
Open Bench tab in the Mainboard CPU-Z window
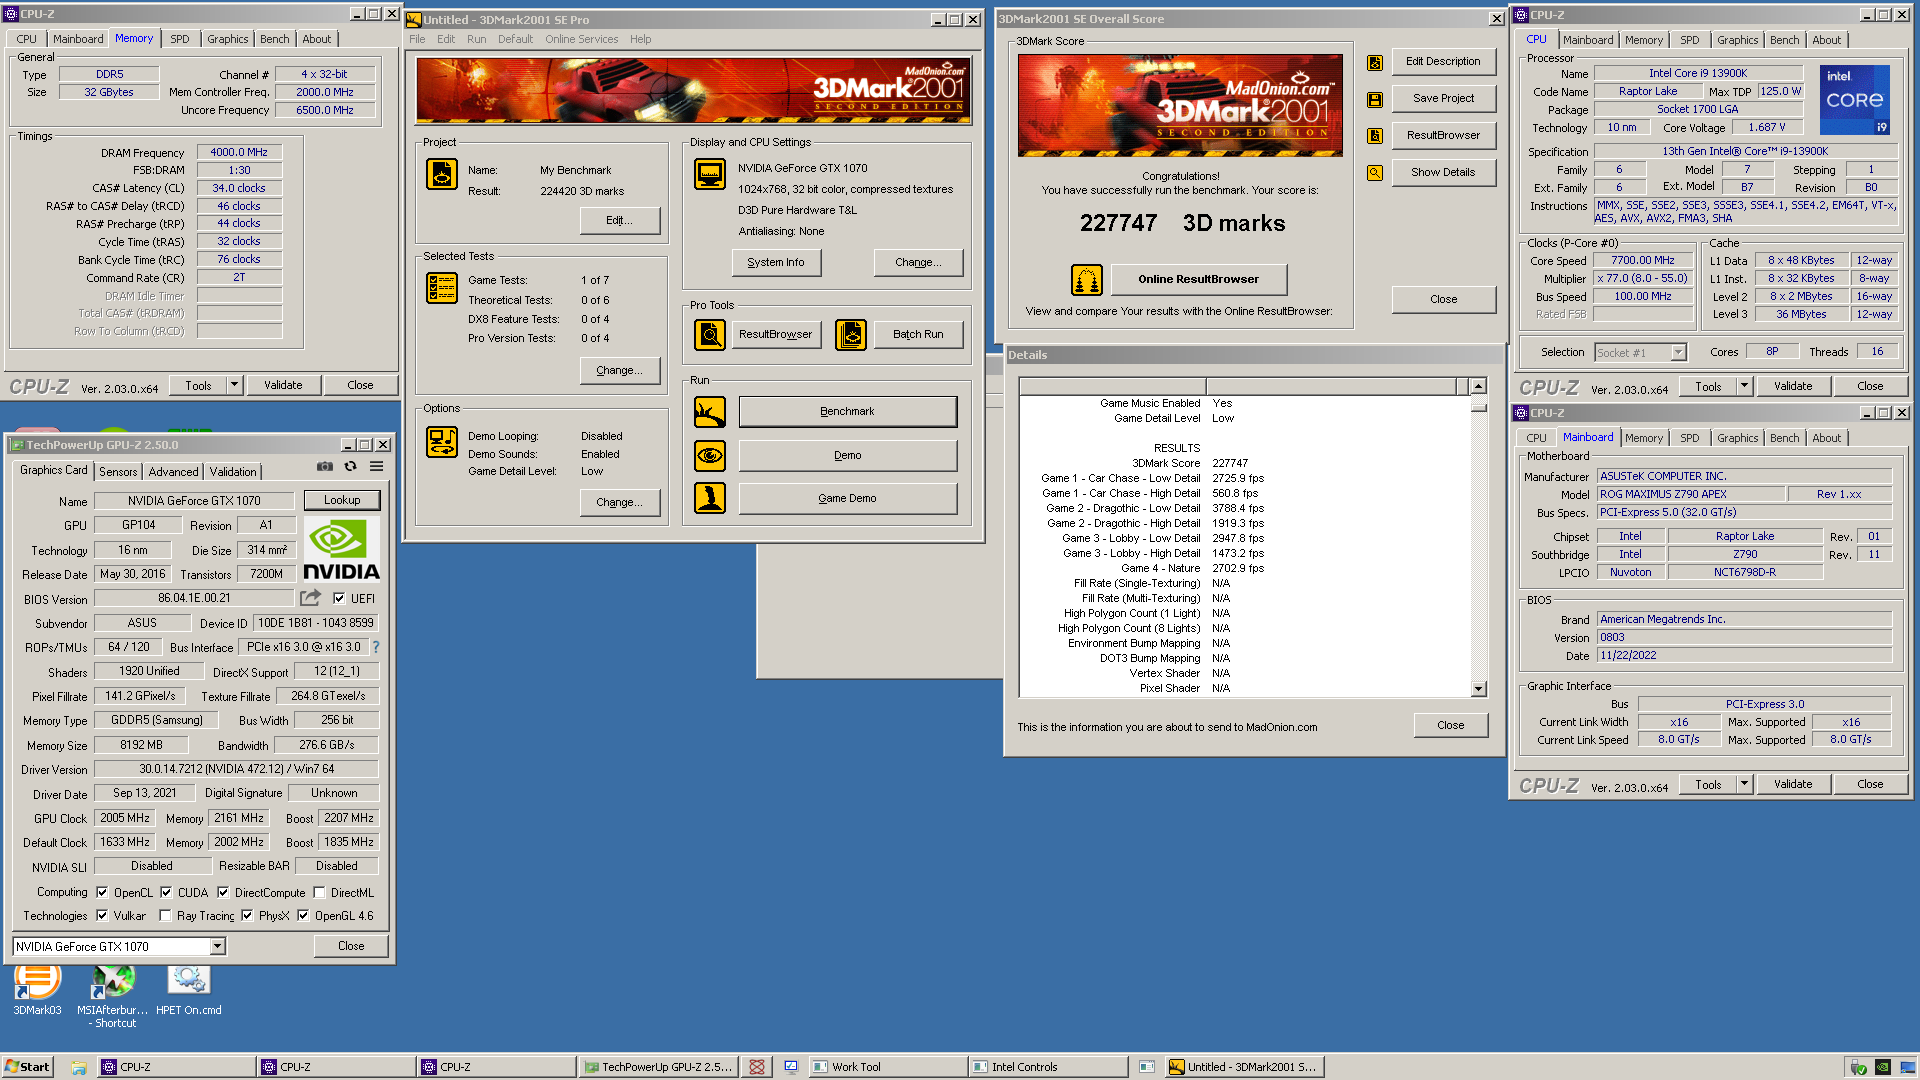tap(1785, 437)
